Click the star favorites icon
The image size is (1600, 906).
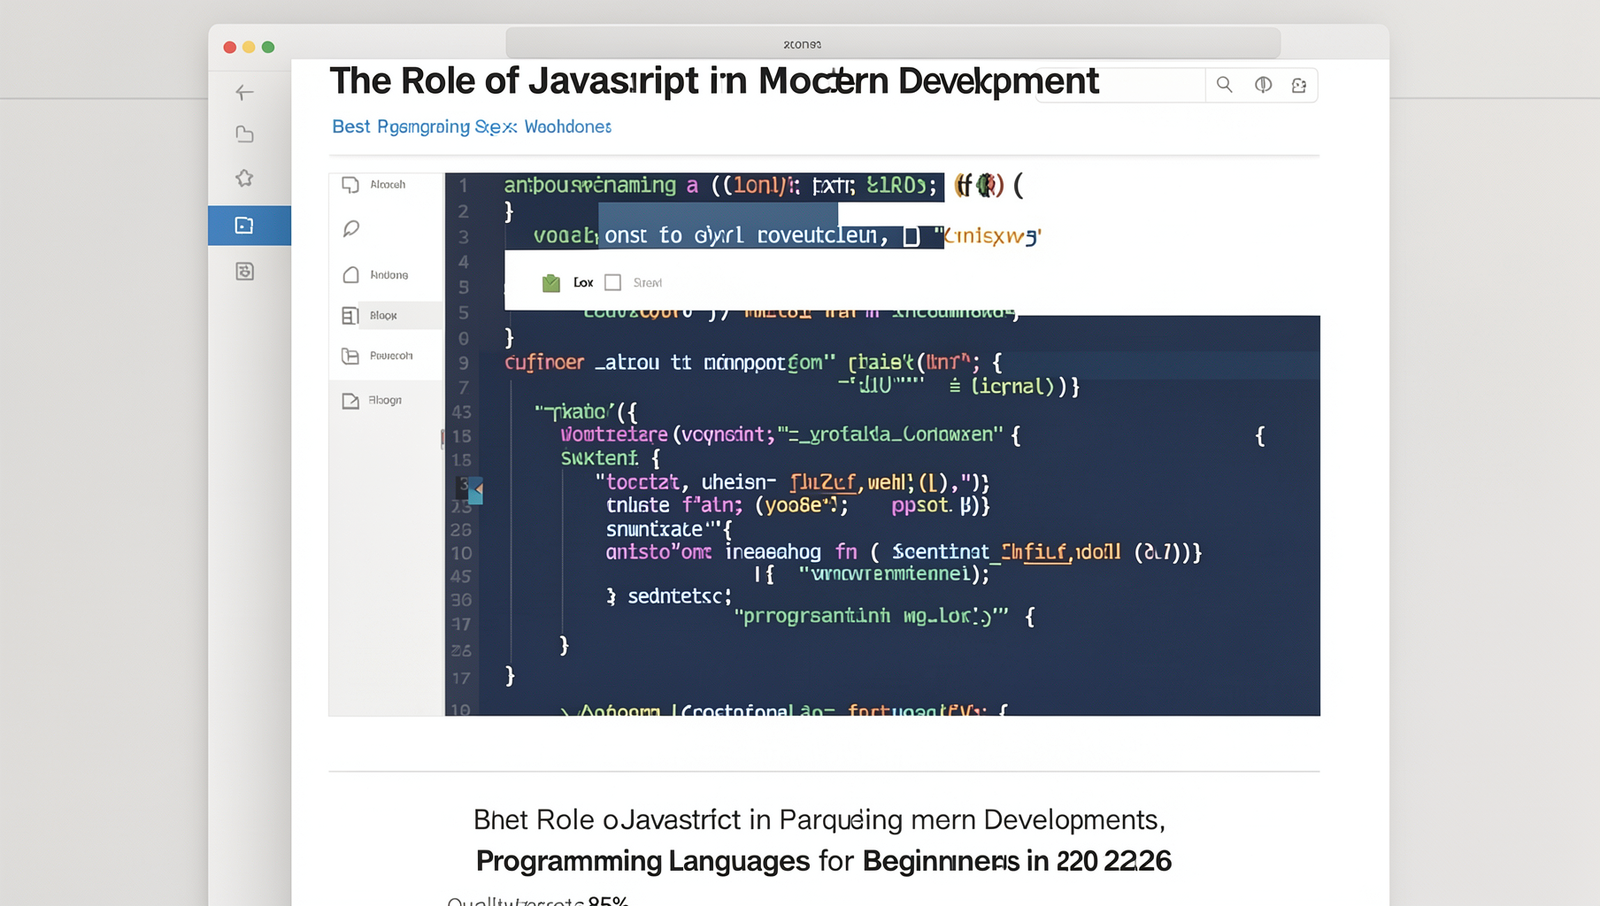point(244,178)
